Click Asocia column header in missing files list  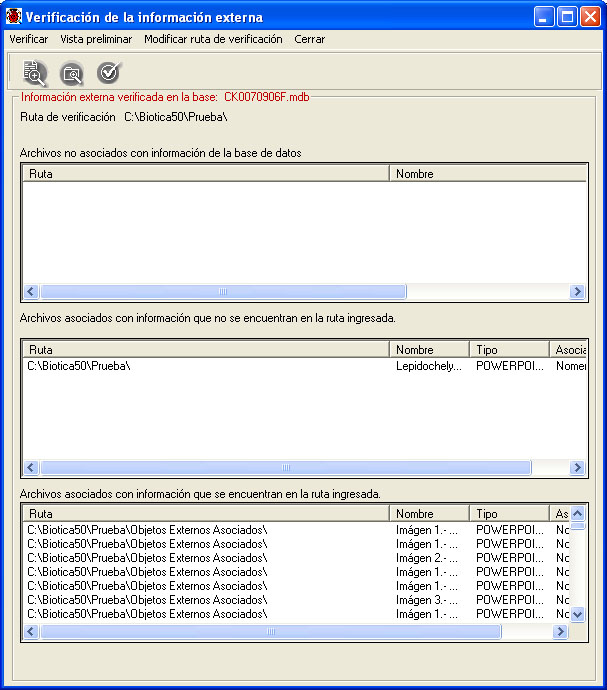568,350
